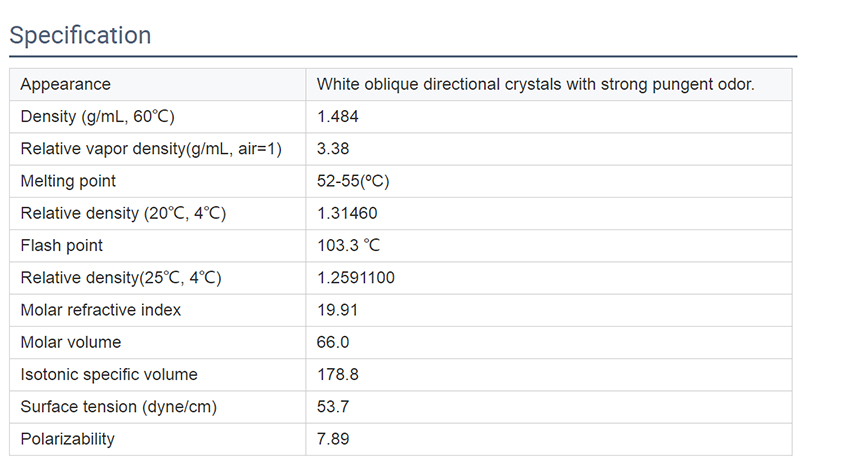The width and height of the screenshot is (850, 474).
Task: Click the Molar volume value 66.0
Action: point(333,342)
